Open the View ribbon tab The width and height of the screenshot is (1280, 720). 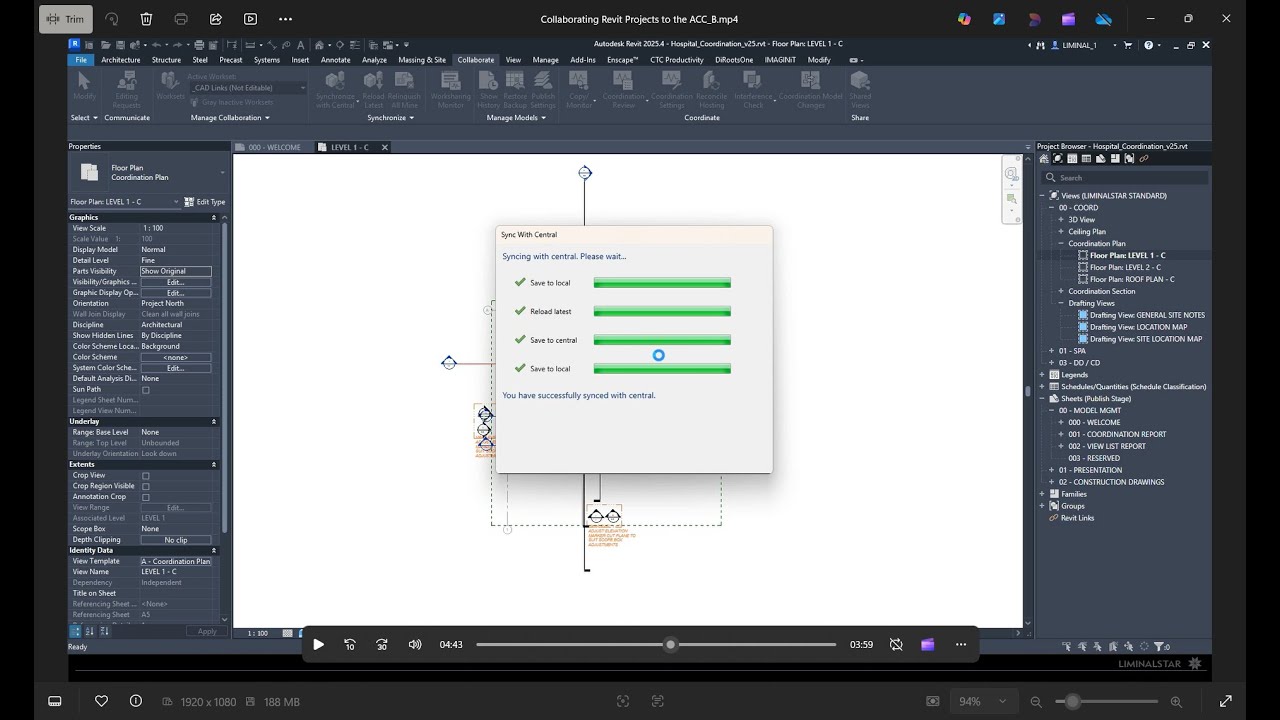[513, 60]
